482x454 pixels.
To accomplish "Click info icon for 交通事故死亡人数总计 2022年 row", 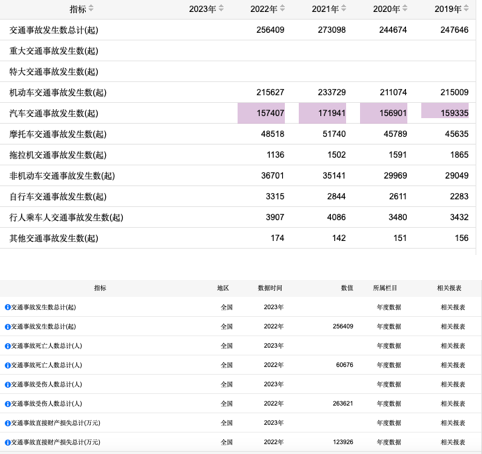I will click(x=8, y=365).
